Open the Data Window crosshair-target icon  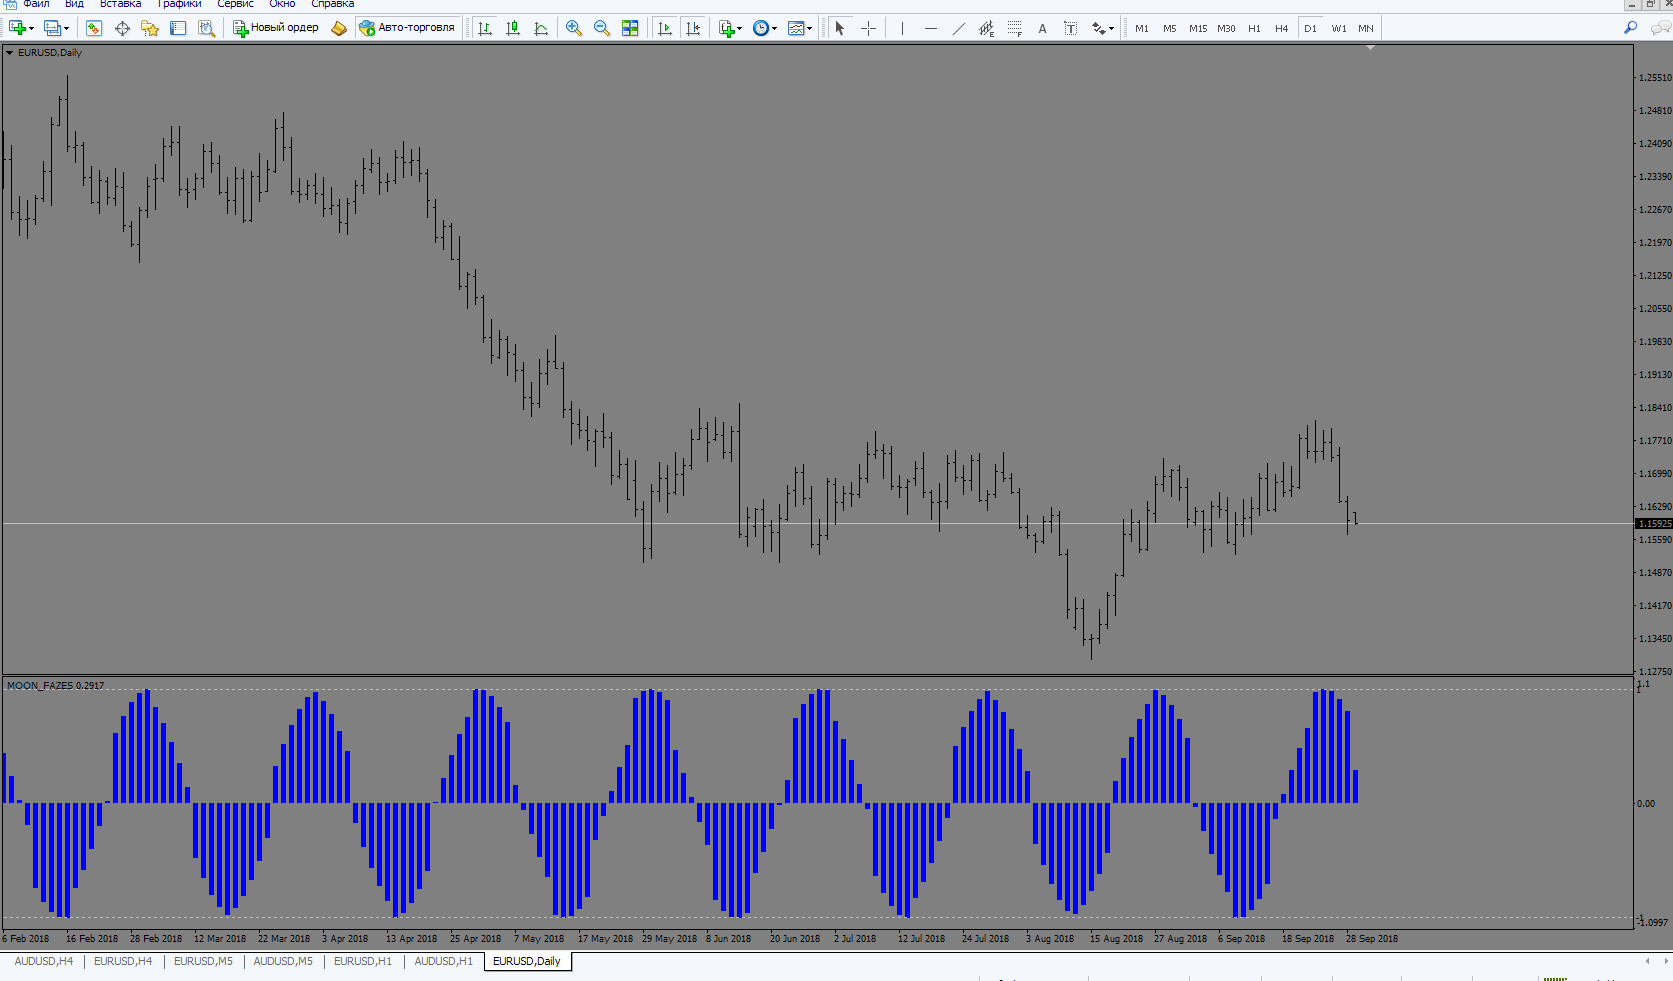tap(122, 28)
